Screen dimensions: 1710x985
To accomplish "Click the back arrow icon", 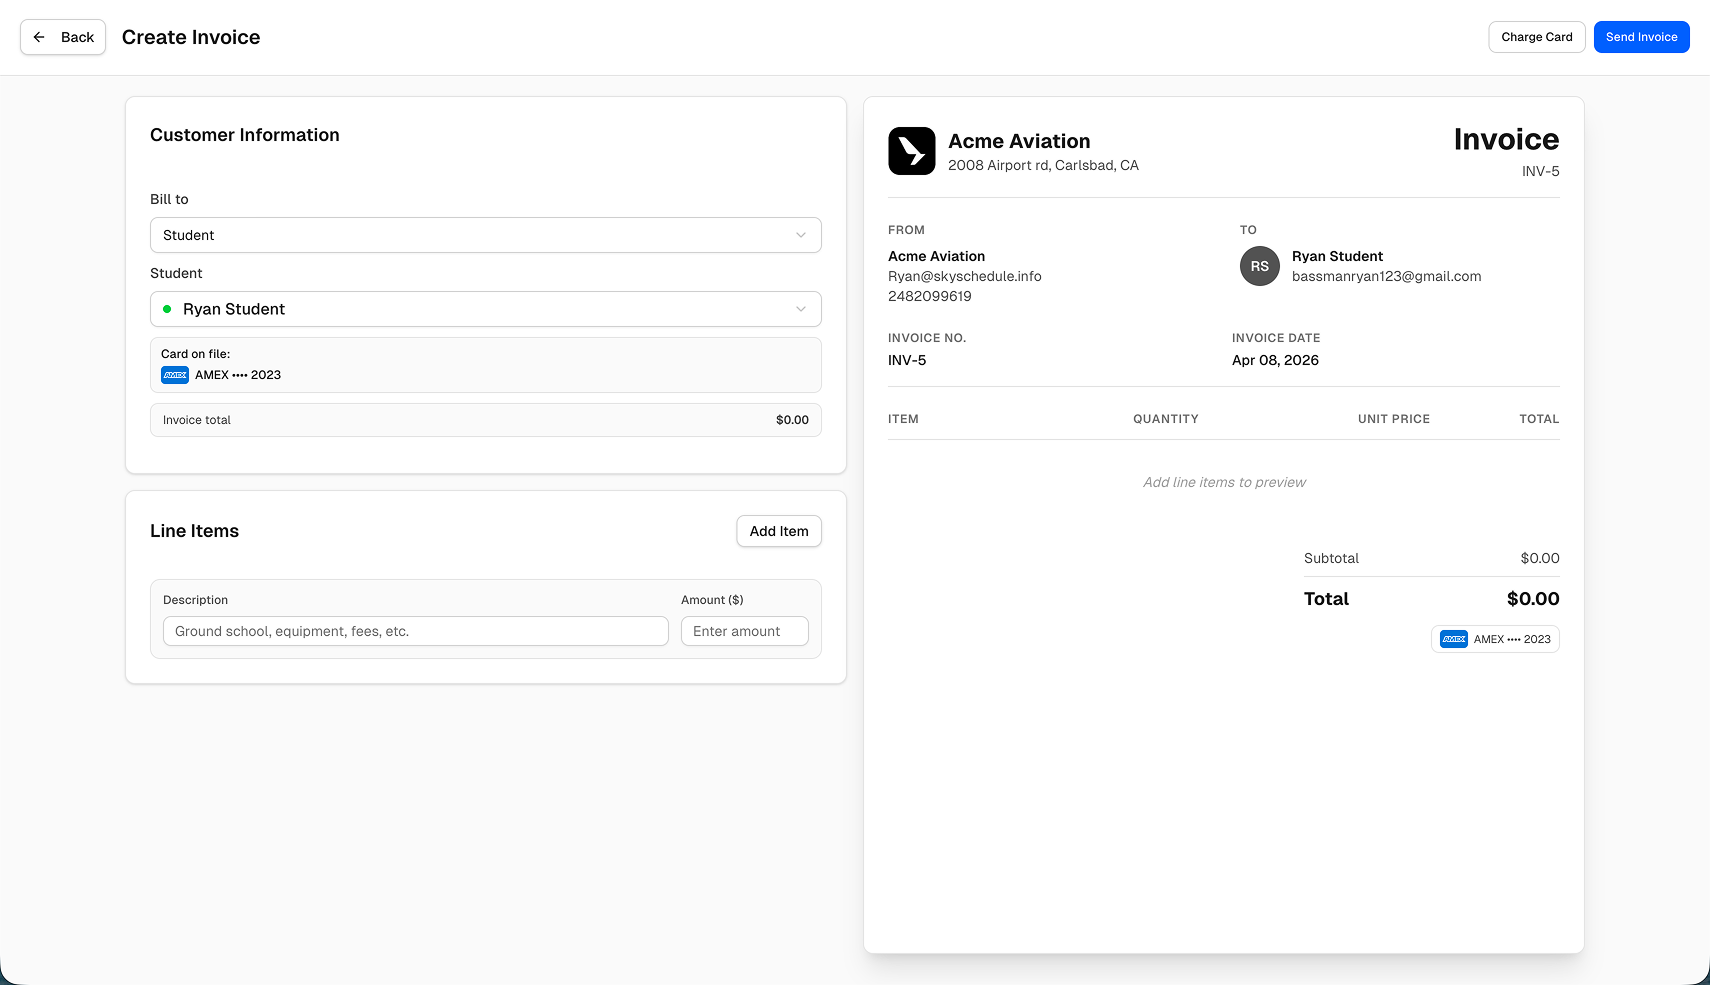I will [x=38, y=36].
